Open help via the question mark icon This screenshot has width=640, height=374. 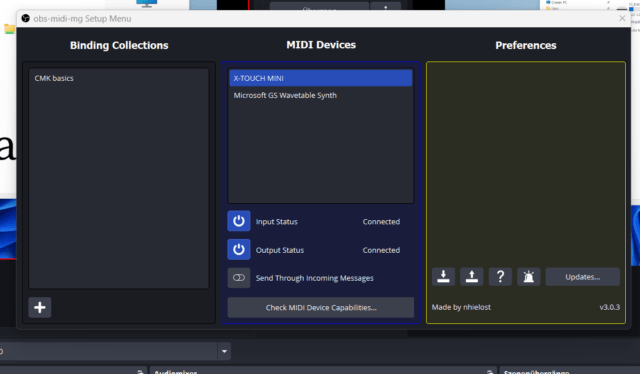[x=500, y=277]
